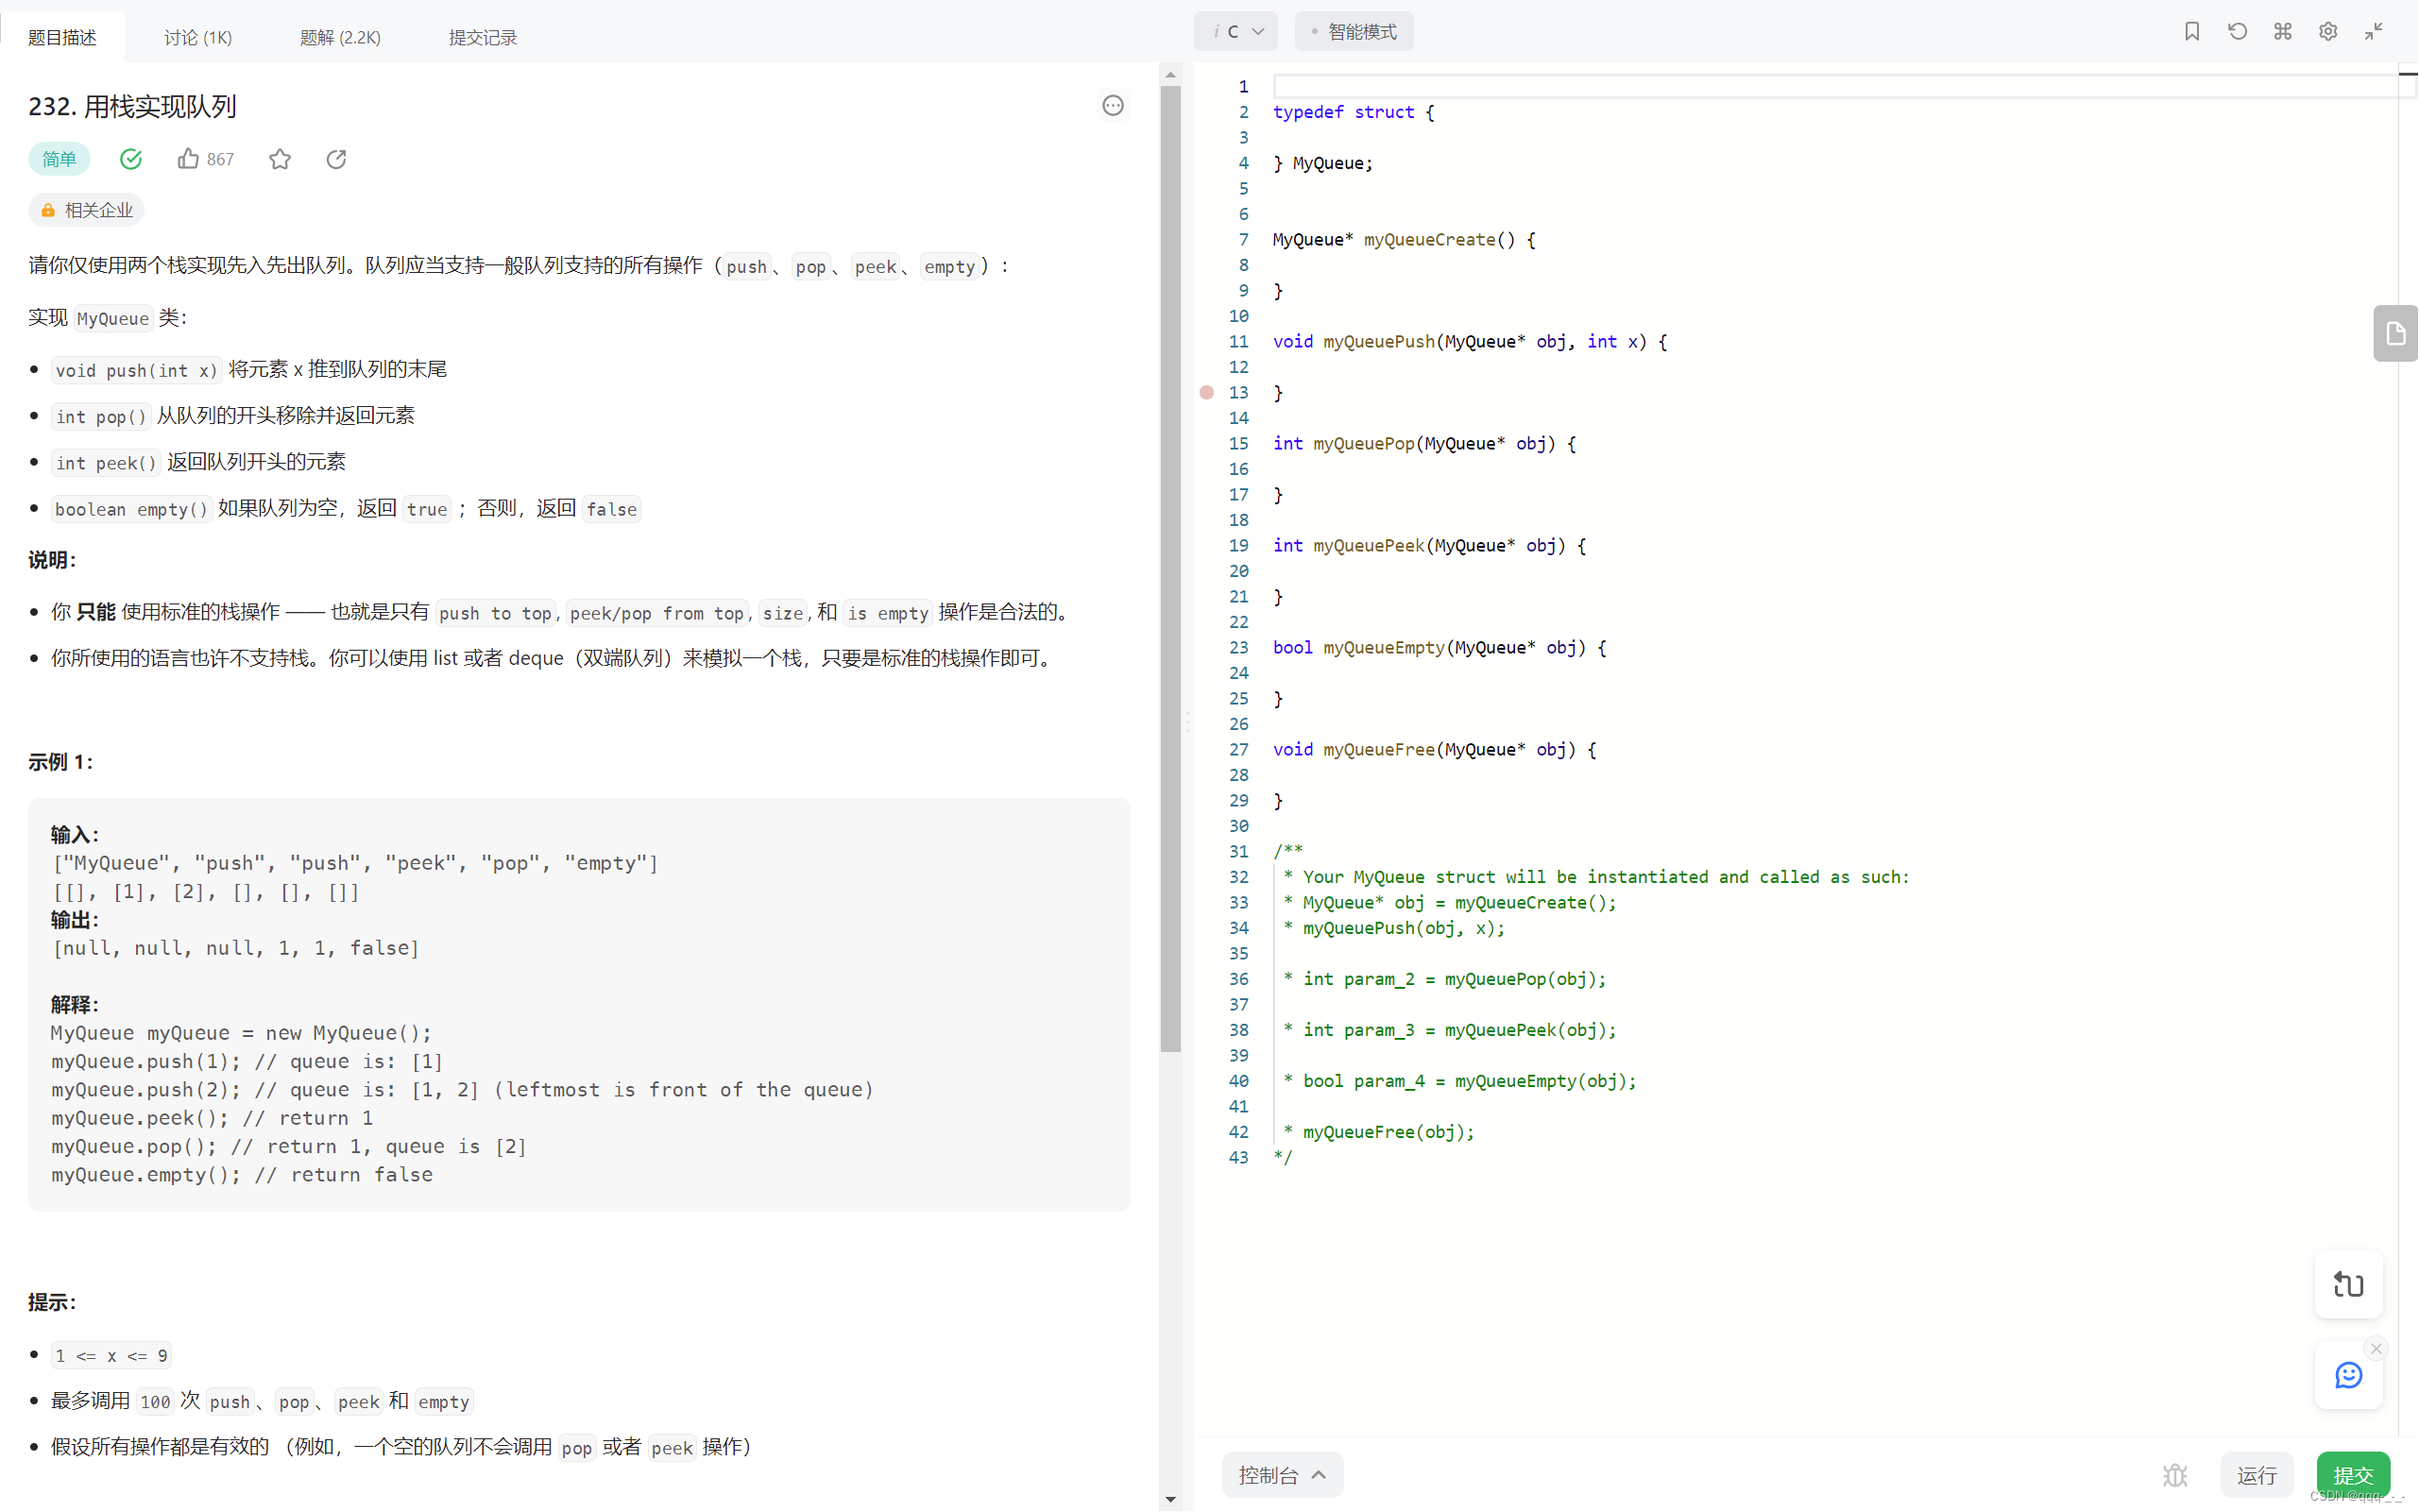Open the feedback smiley chat icon

tap(2348, 1376)
